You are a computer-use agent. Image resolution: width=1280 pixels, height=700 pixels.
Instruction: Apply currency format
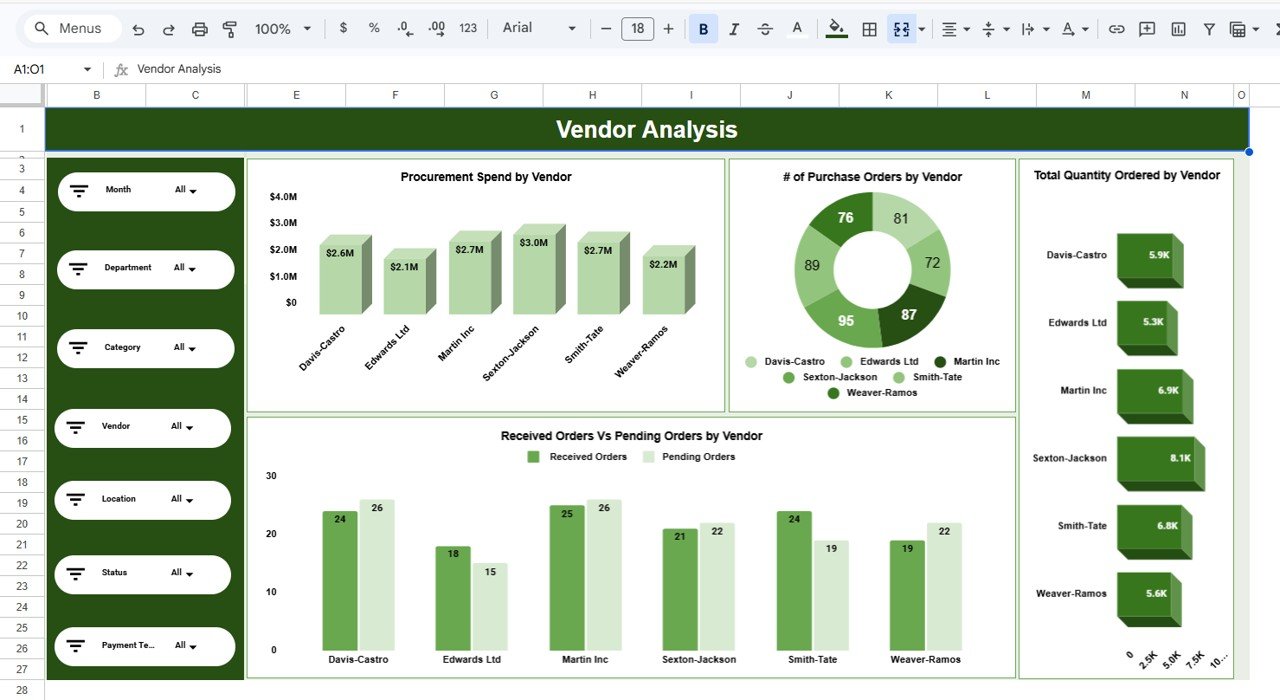click(343, 28)
